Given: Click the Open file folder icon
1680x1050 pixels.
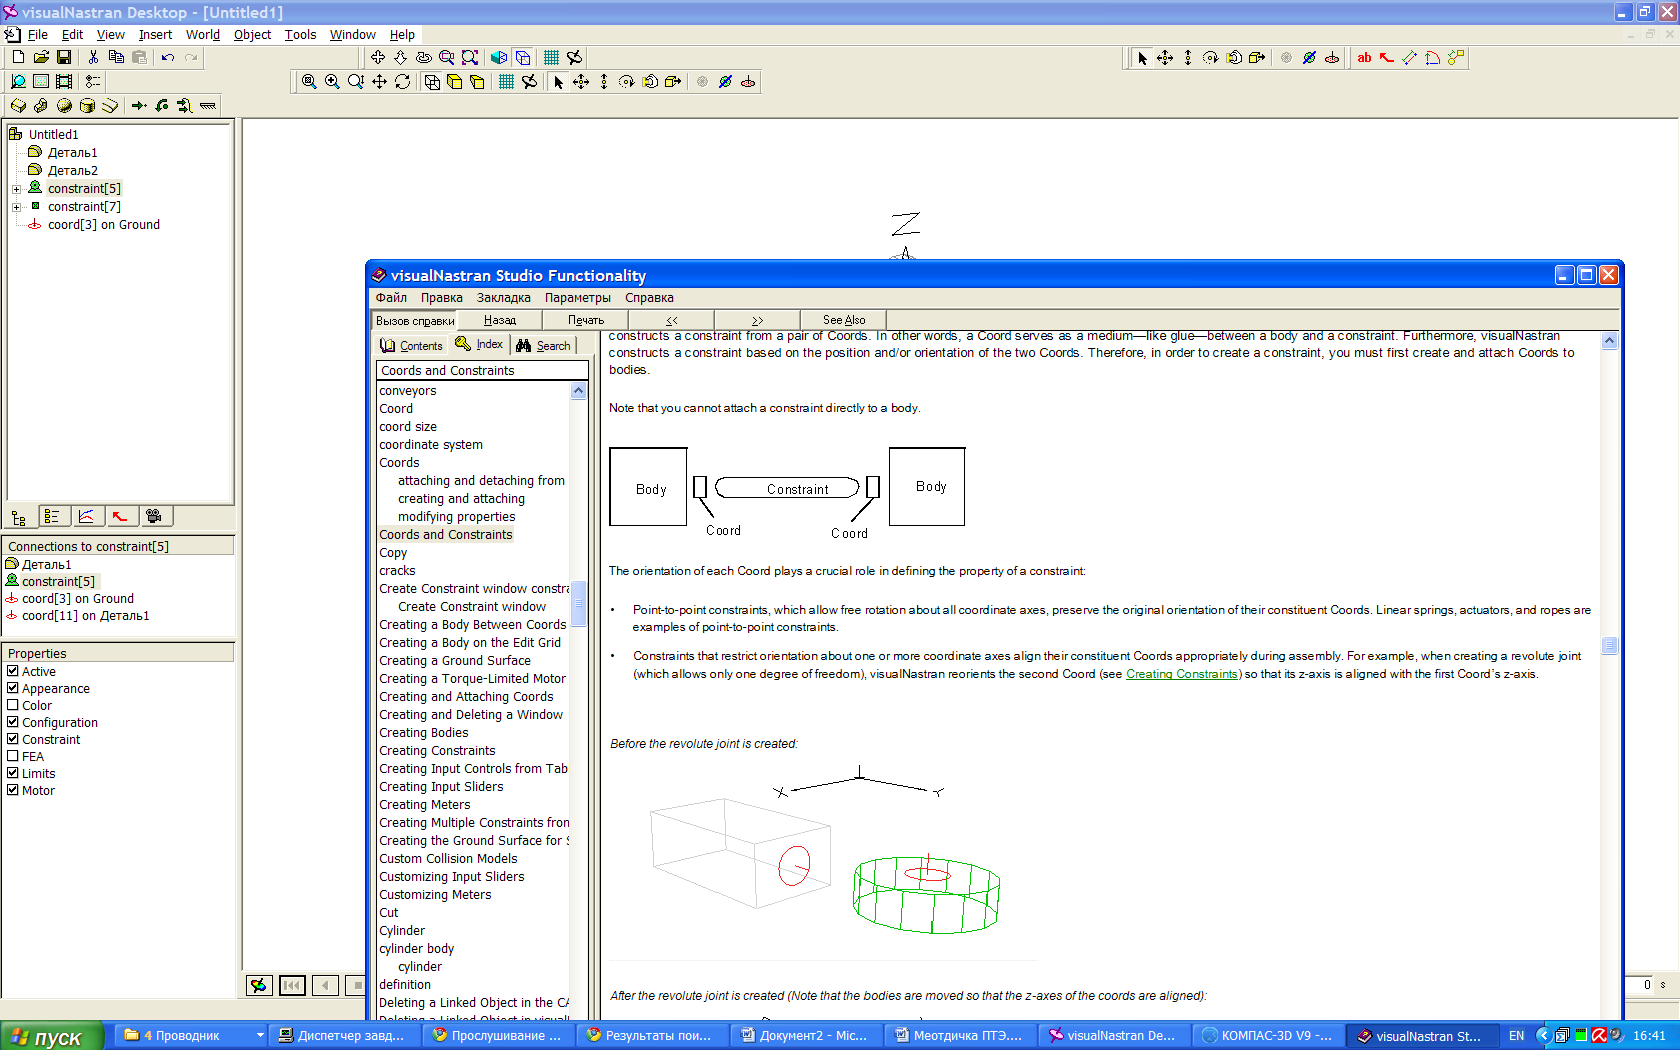Looking at the screenshot, I should (41, 57).
